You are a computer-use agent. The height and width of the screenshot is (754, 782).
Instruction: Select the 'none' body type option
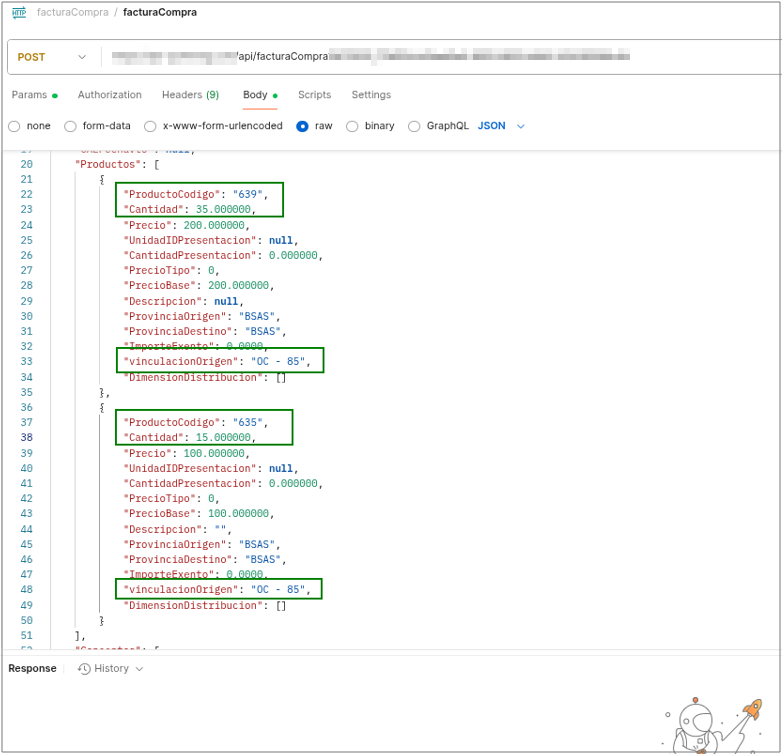14,126
